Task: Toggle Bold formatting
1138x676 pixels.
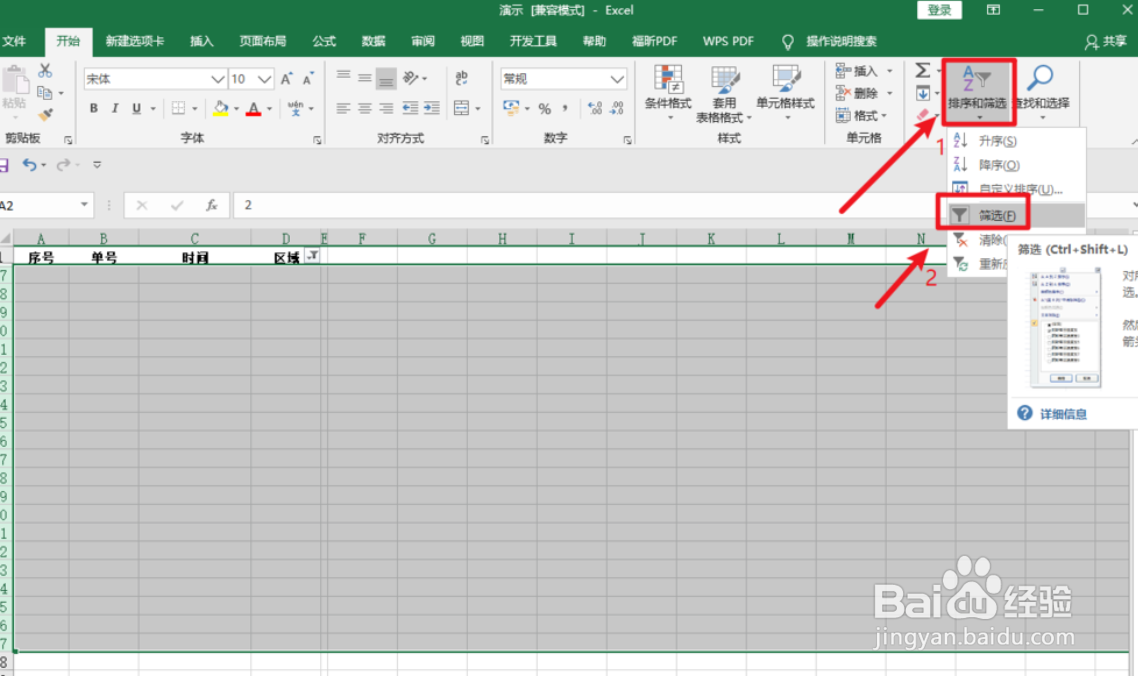Action: [x=94, y=108]
